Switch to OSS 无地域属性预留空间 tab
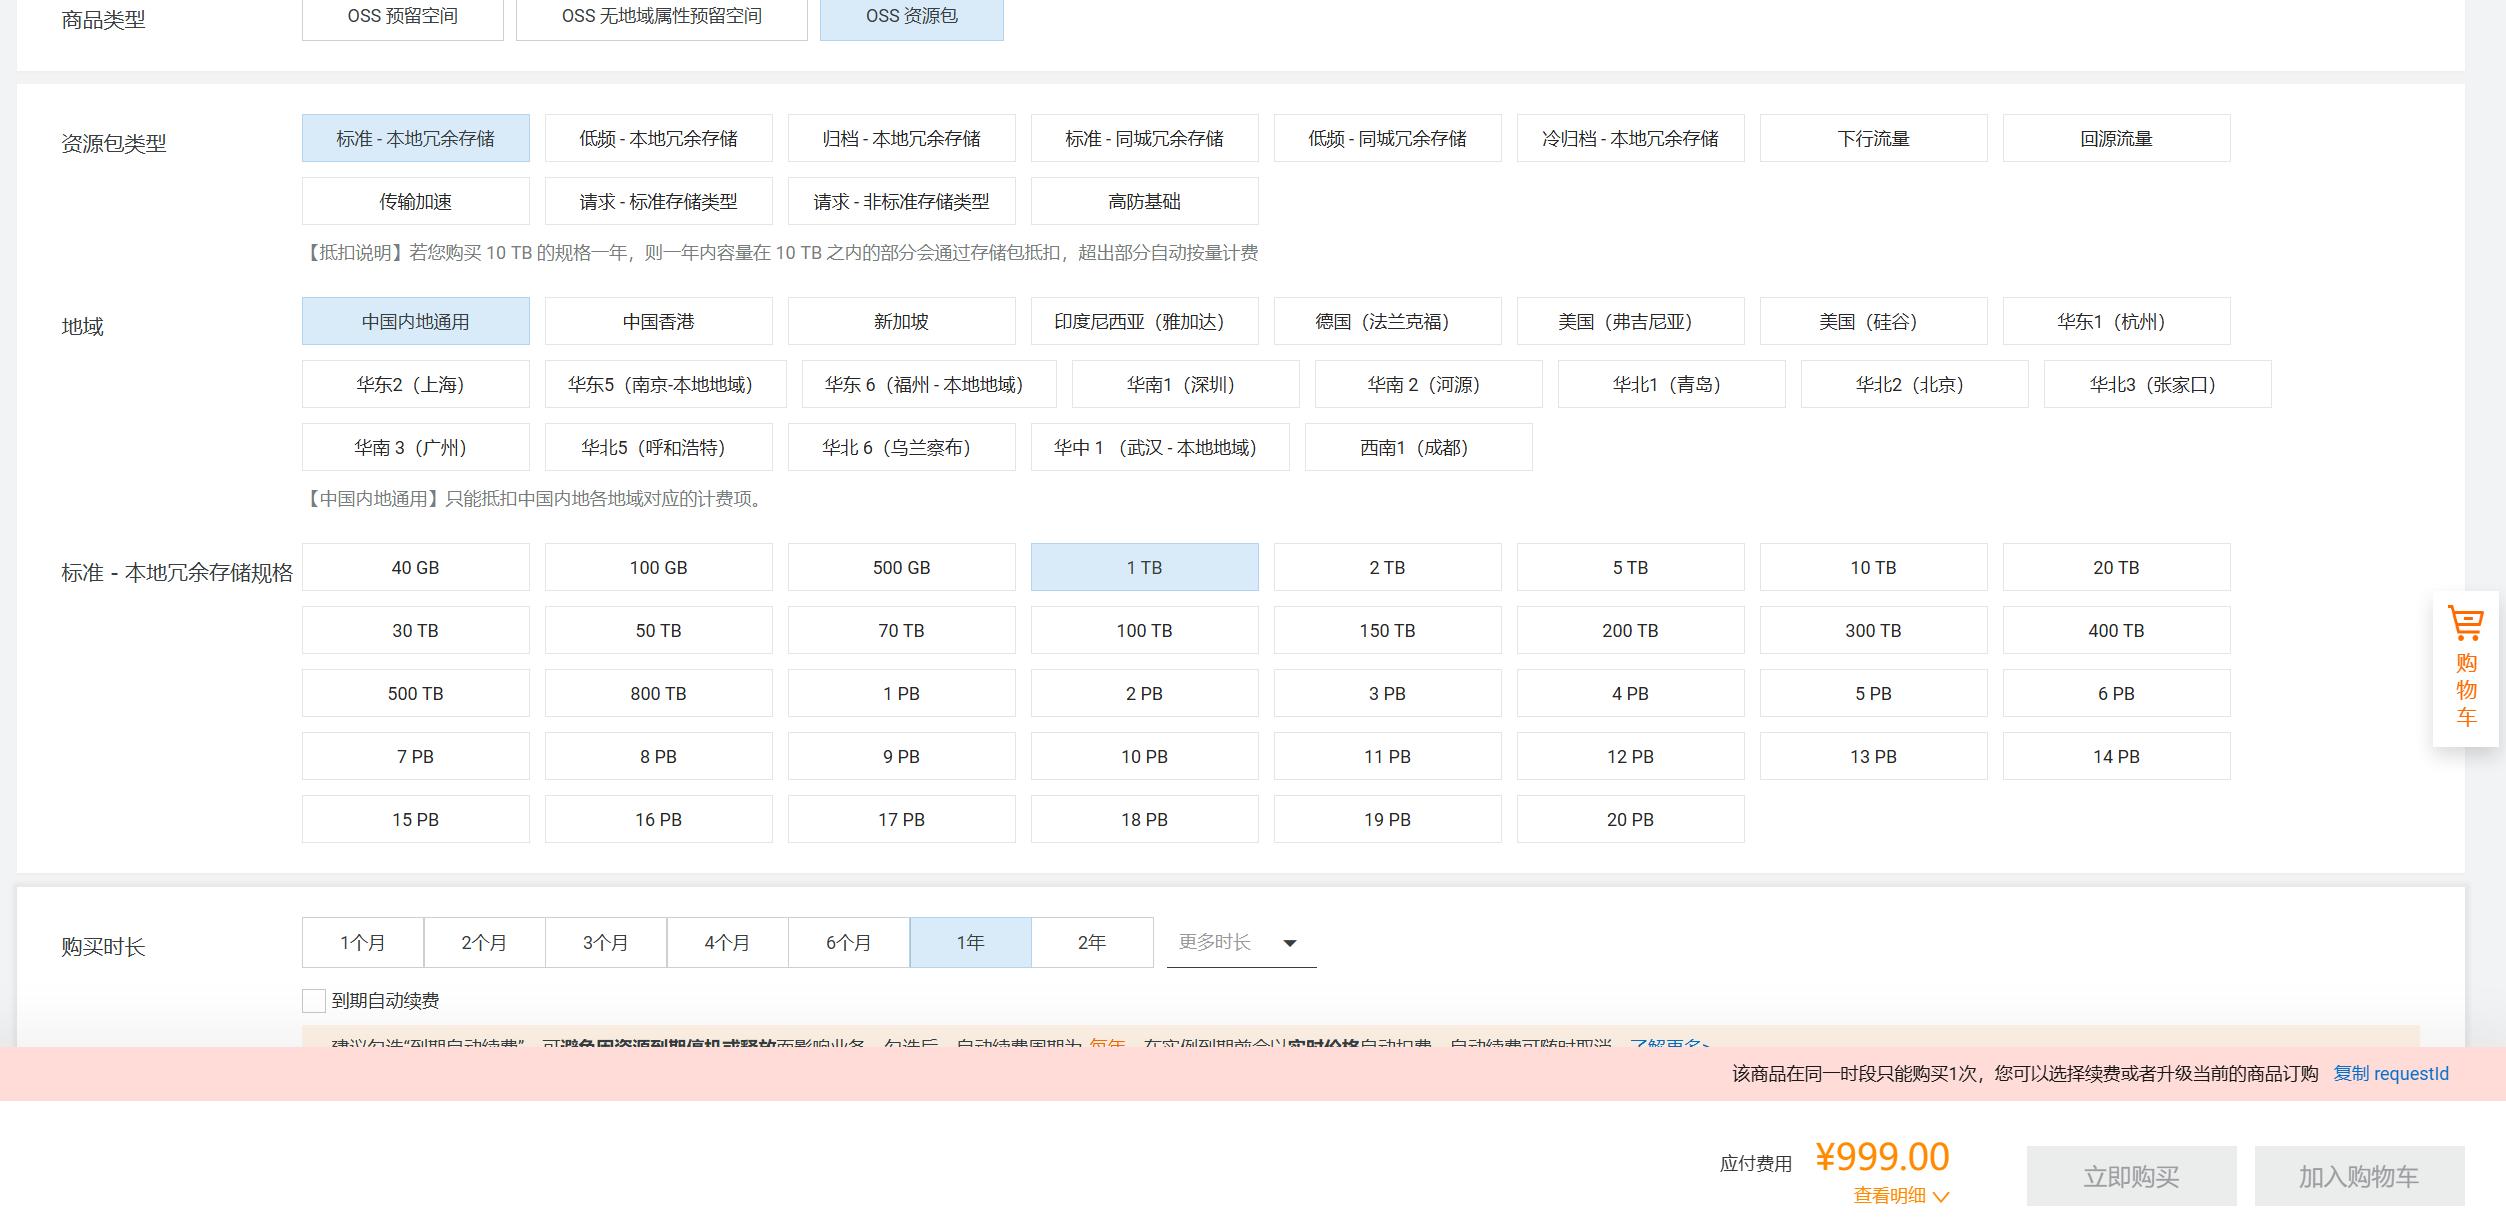This screenshot has height=1230, width=2506. click(661, 17)
